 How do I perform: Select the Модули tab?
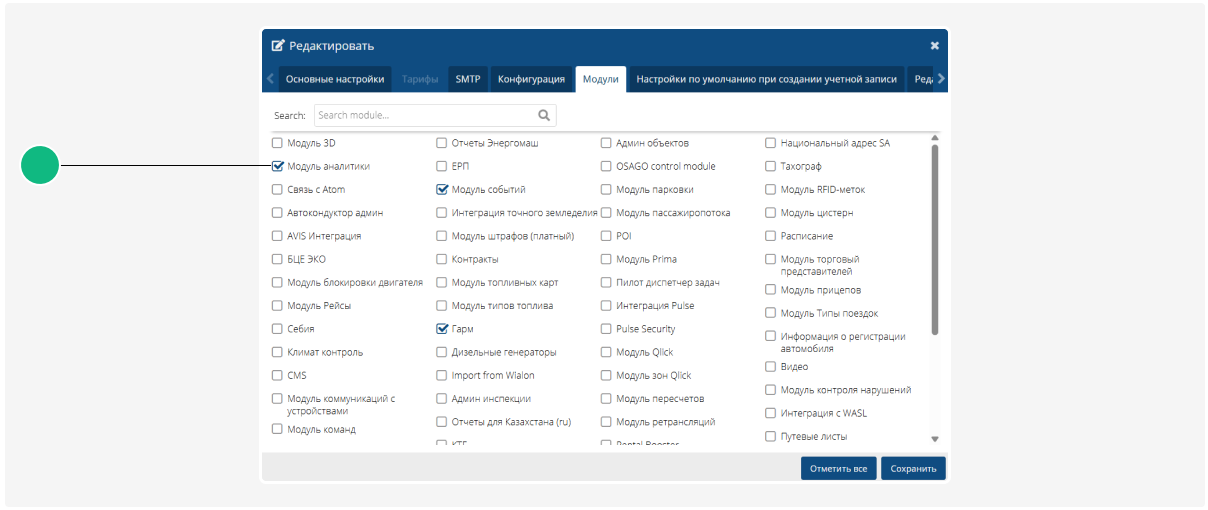click(x=600, y=79)
